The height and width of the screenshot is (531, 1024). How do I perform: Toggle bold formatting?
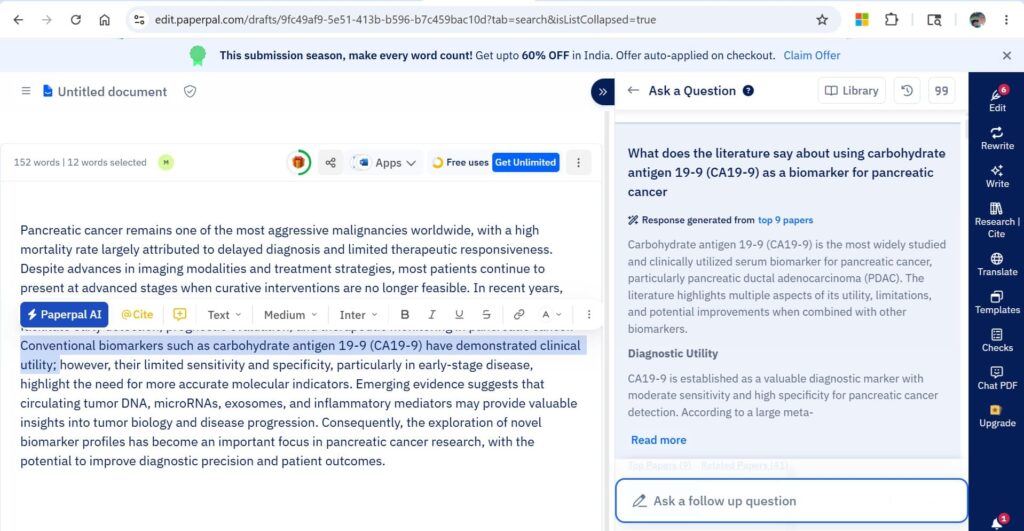pyautogui.click(x=405, y=315)
